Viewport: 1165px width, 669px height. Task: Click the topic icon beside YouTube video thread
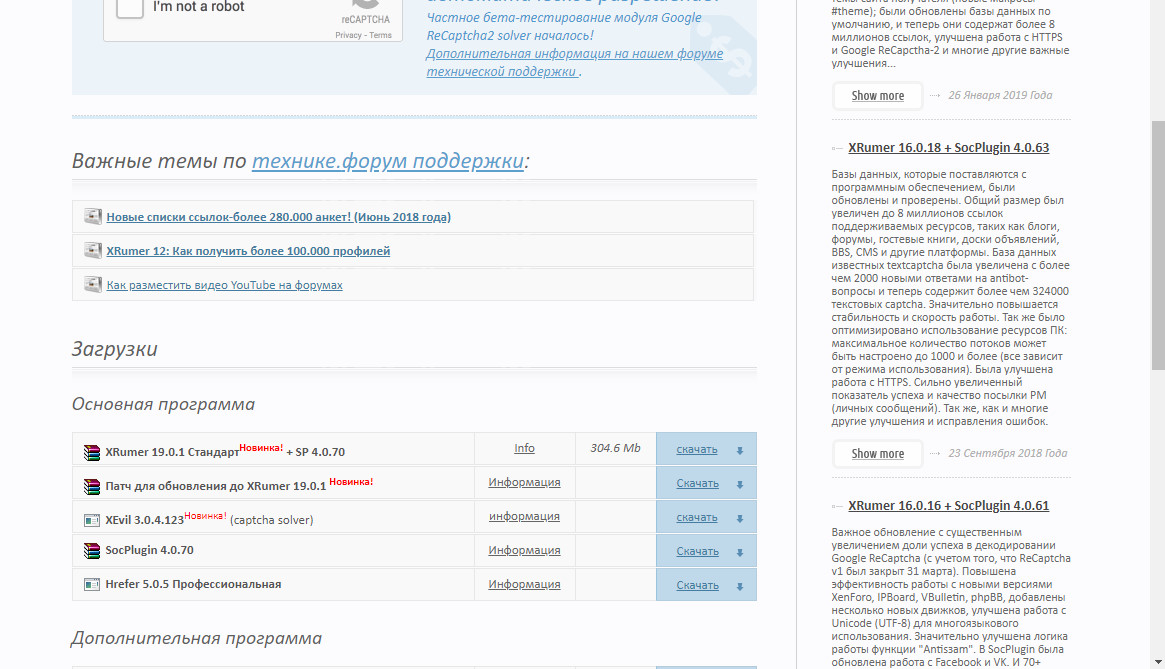point(93,285)
